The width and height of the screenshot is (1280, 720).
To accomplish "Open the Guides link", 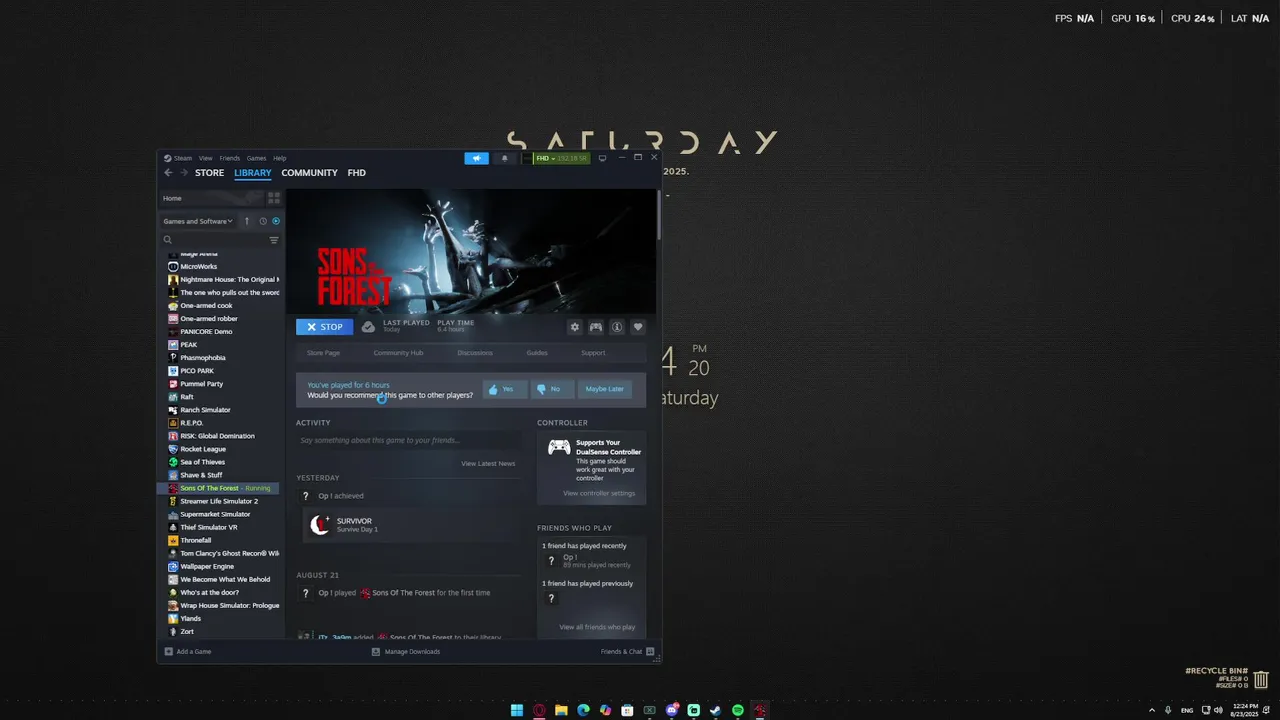I will pos(537,353).
